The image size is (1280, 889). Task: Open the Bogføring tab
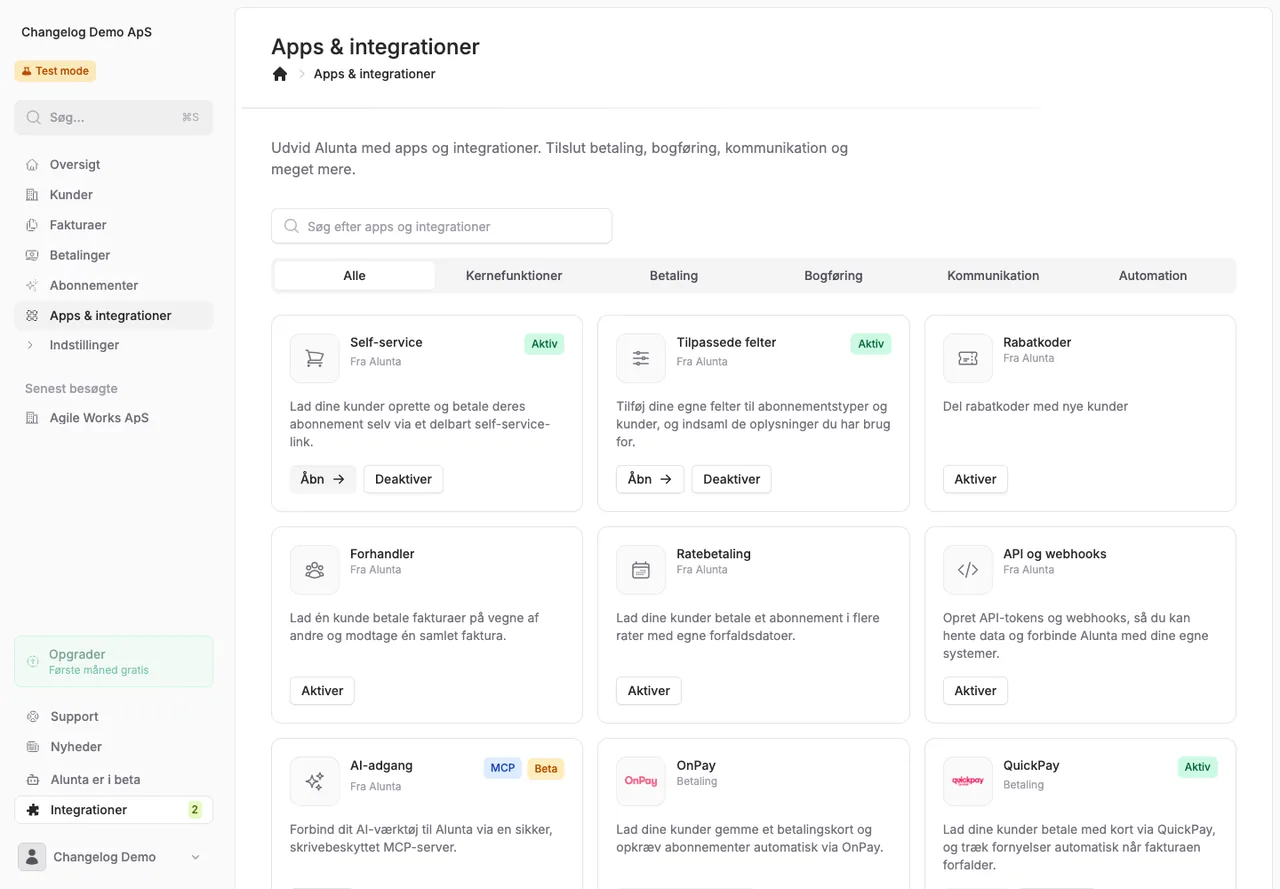834,276
